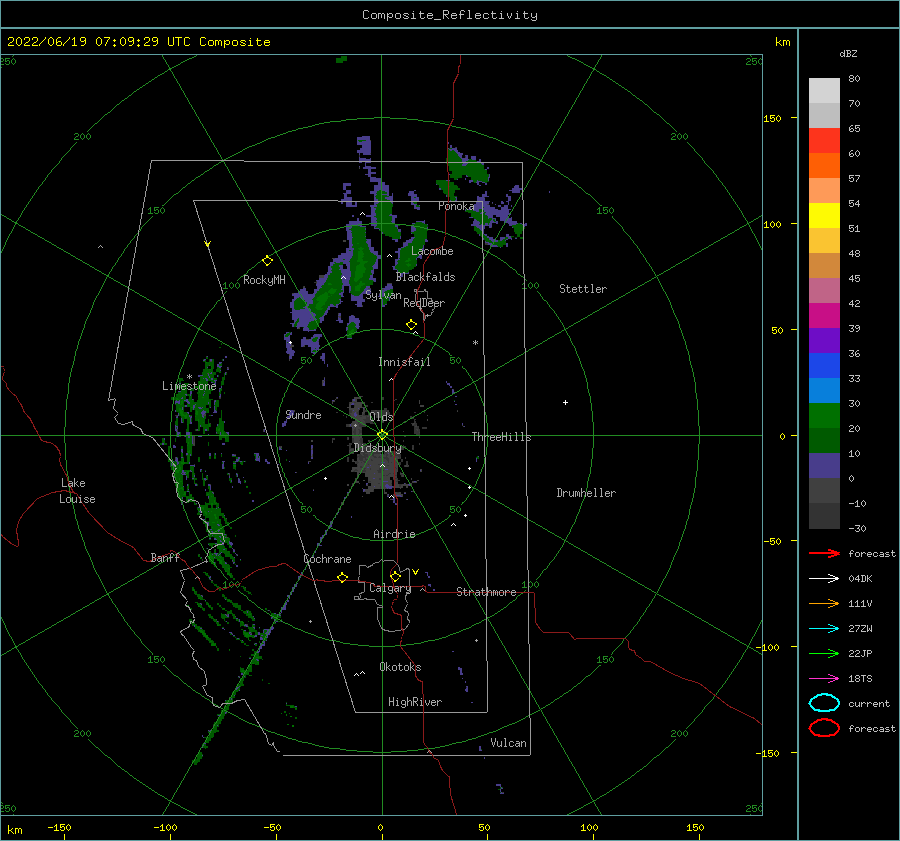
Task: Click the red swatch in dBZ legend
Action: pos(824,140)
